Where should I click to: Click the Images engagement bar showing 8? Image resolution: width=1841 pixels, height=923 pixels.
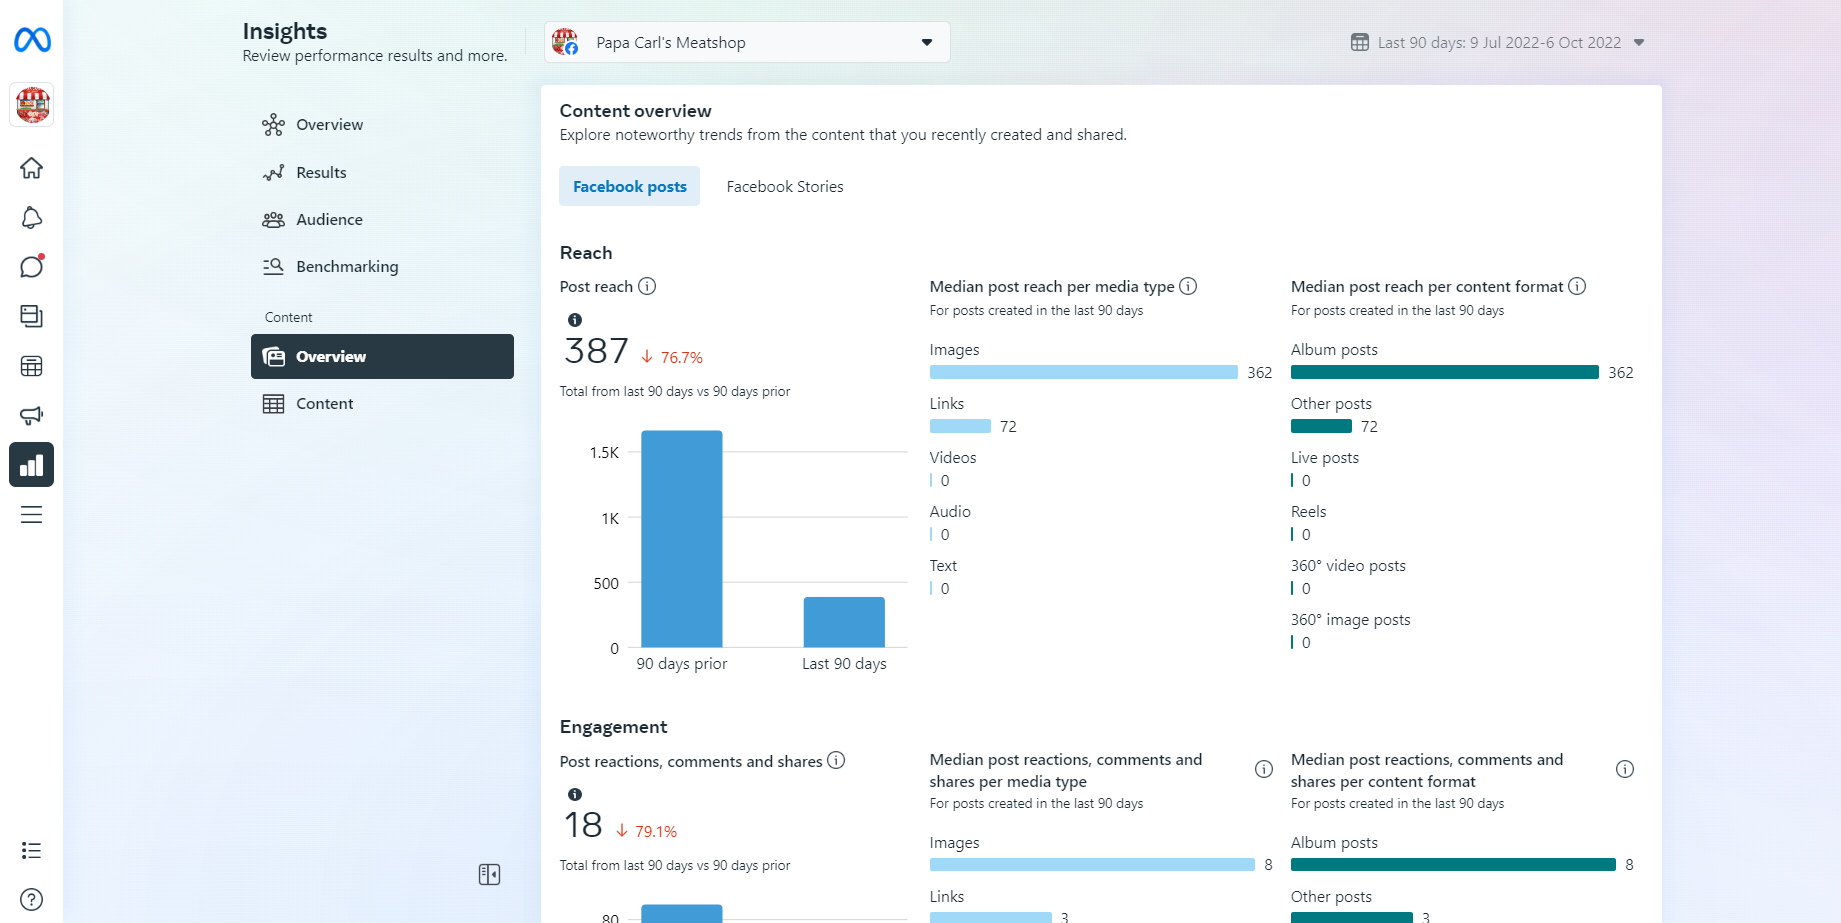[x=1092, y=865]
